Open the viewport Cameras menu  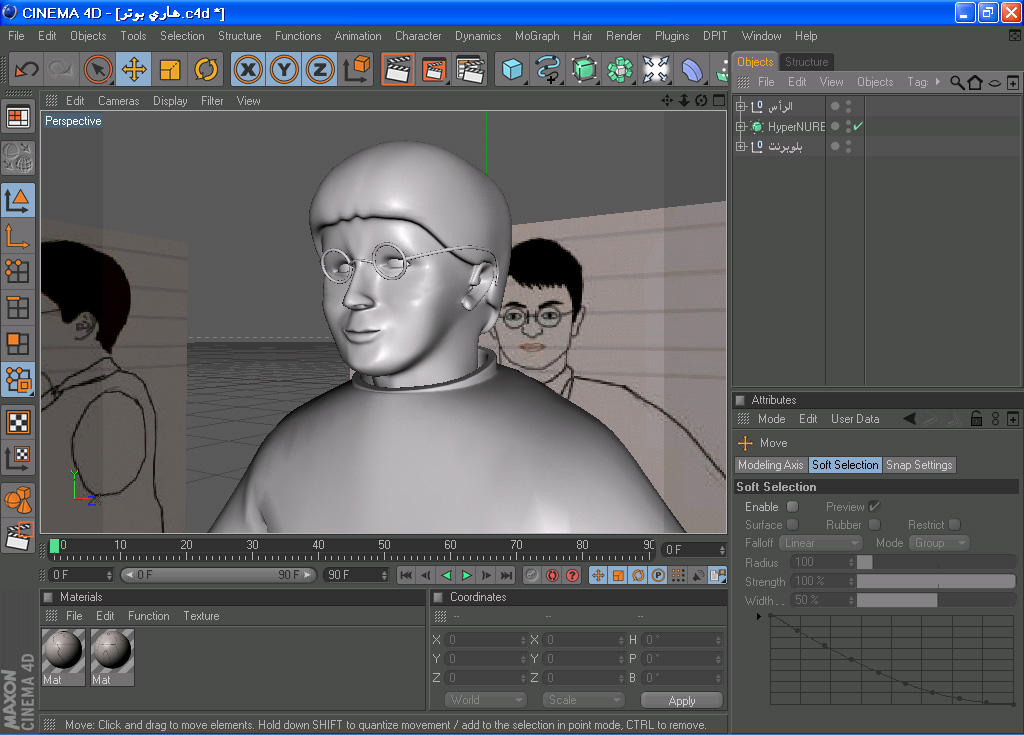pos(119,101)
